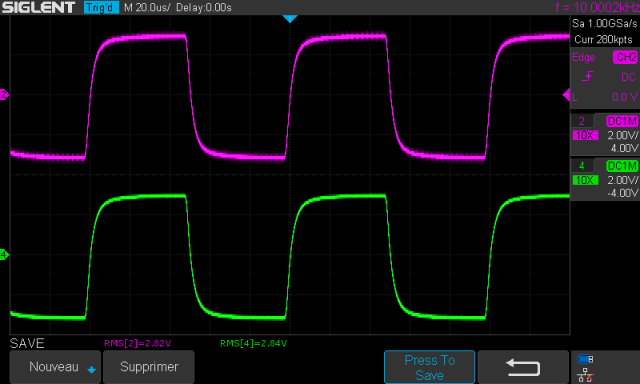
Task: Click the SIGLENT logo
Action: 38,7
